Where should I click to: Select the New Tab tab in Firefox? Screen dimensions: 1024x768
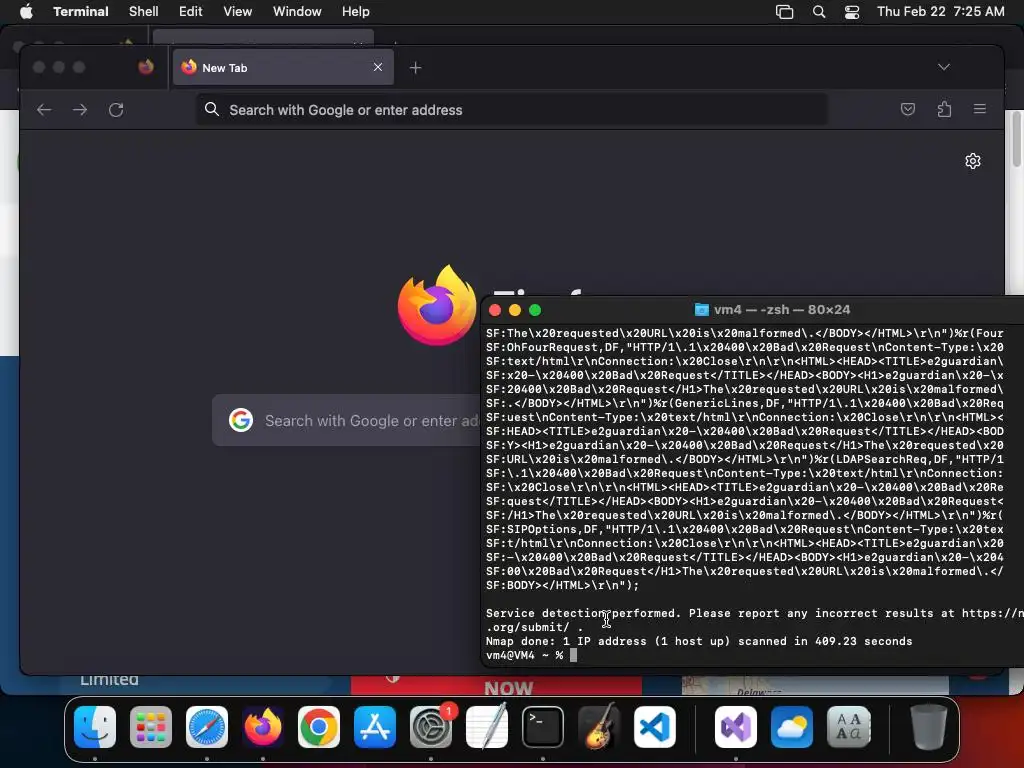coord(283,67)
